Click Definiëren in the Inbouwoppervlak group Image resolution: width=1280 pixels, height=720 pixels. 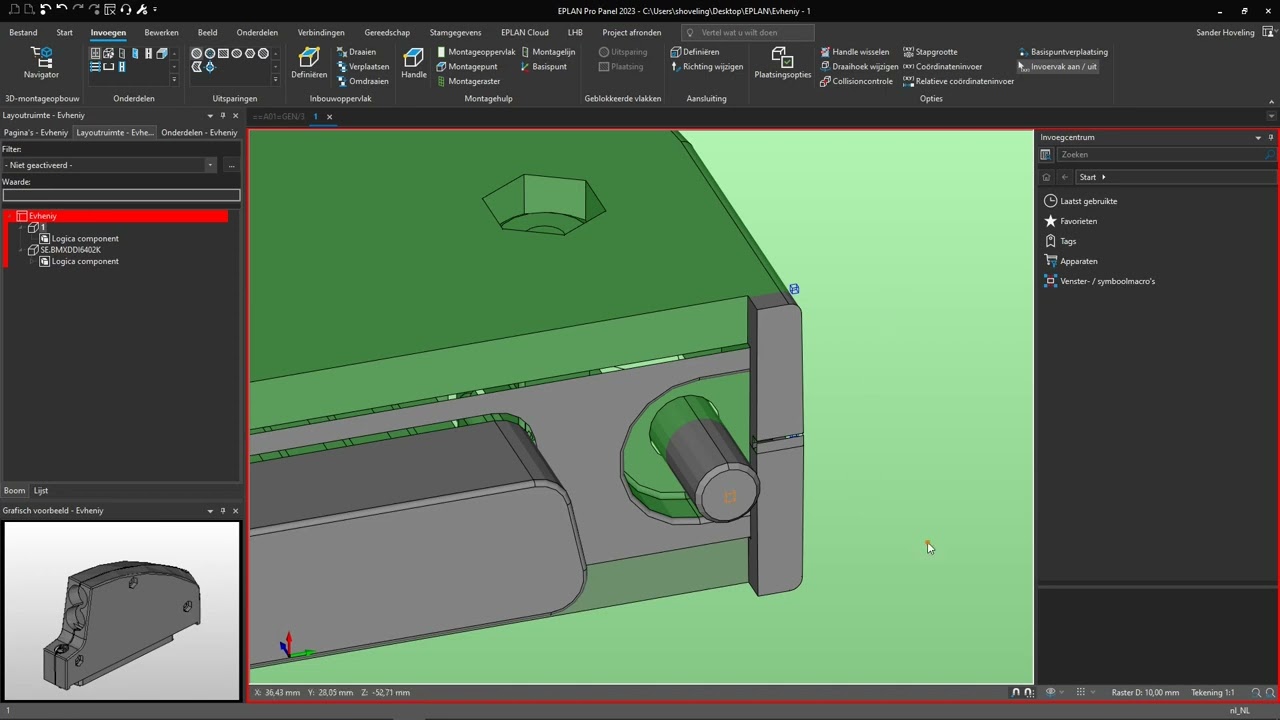(x=309, y=64)
